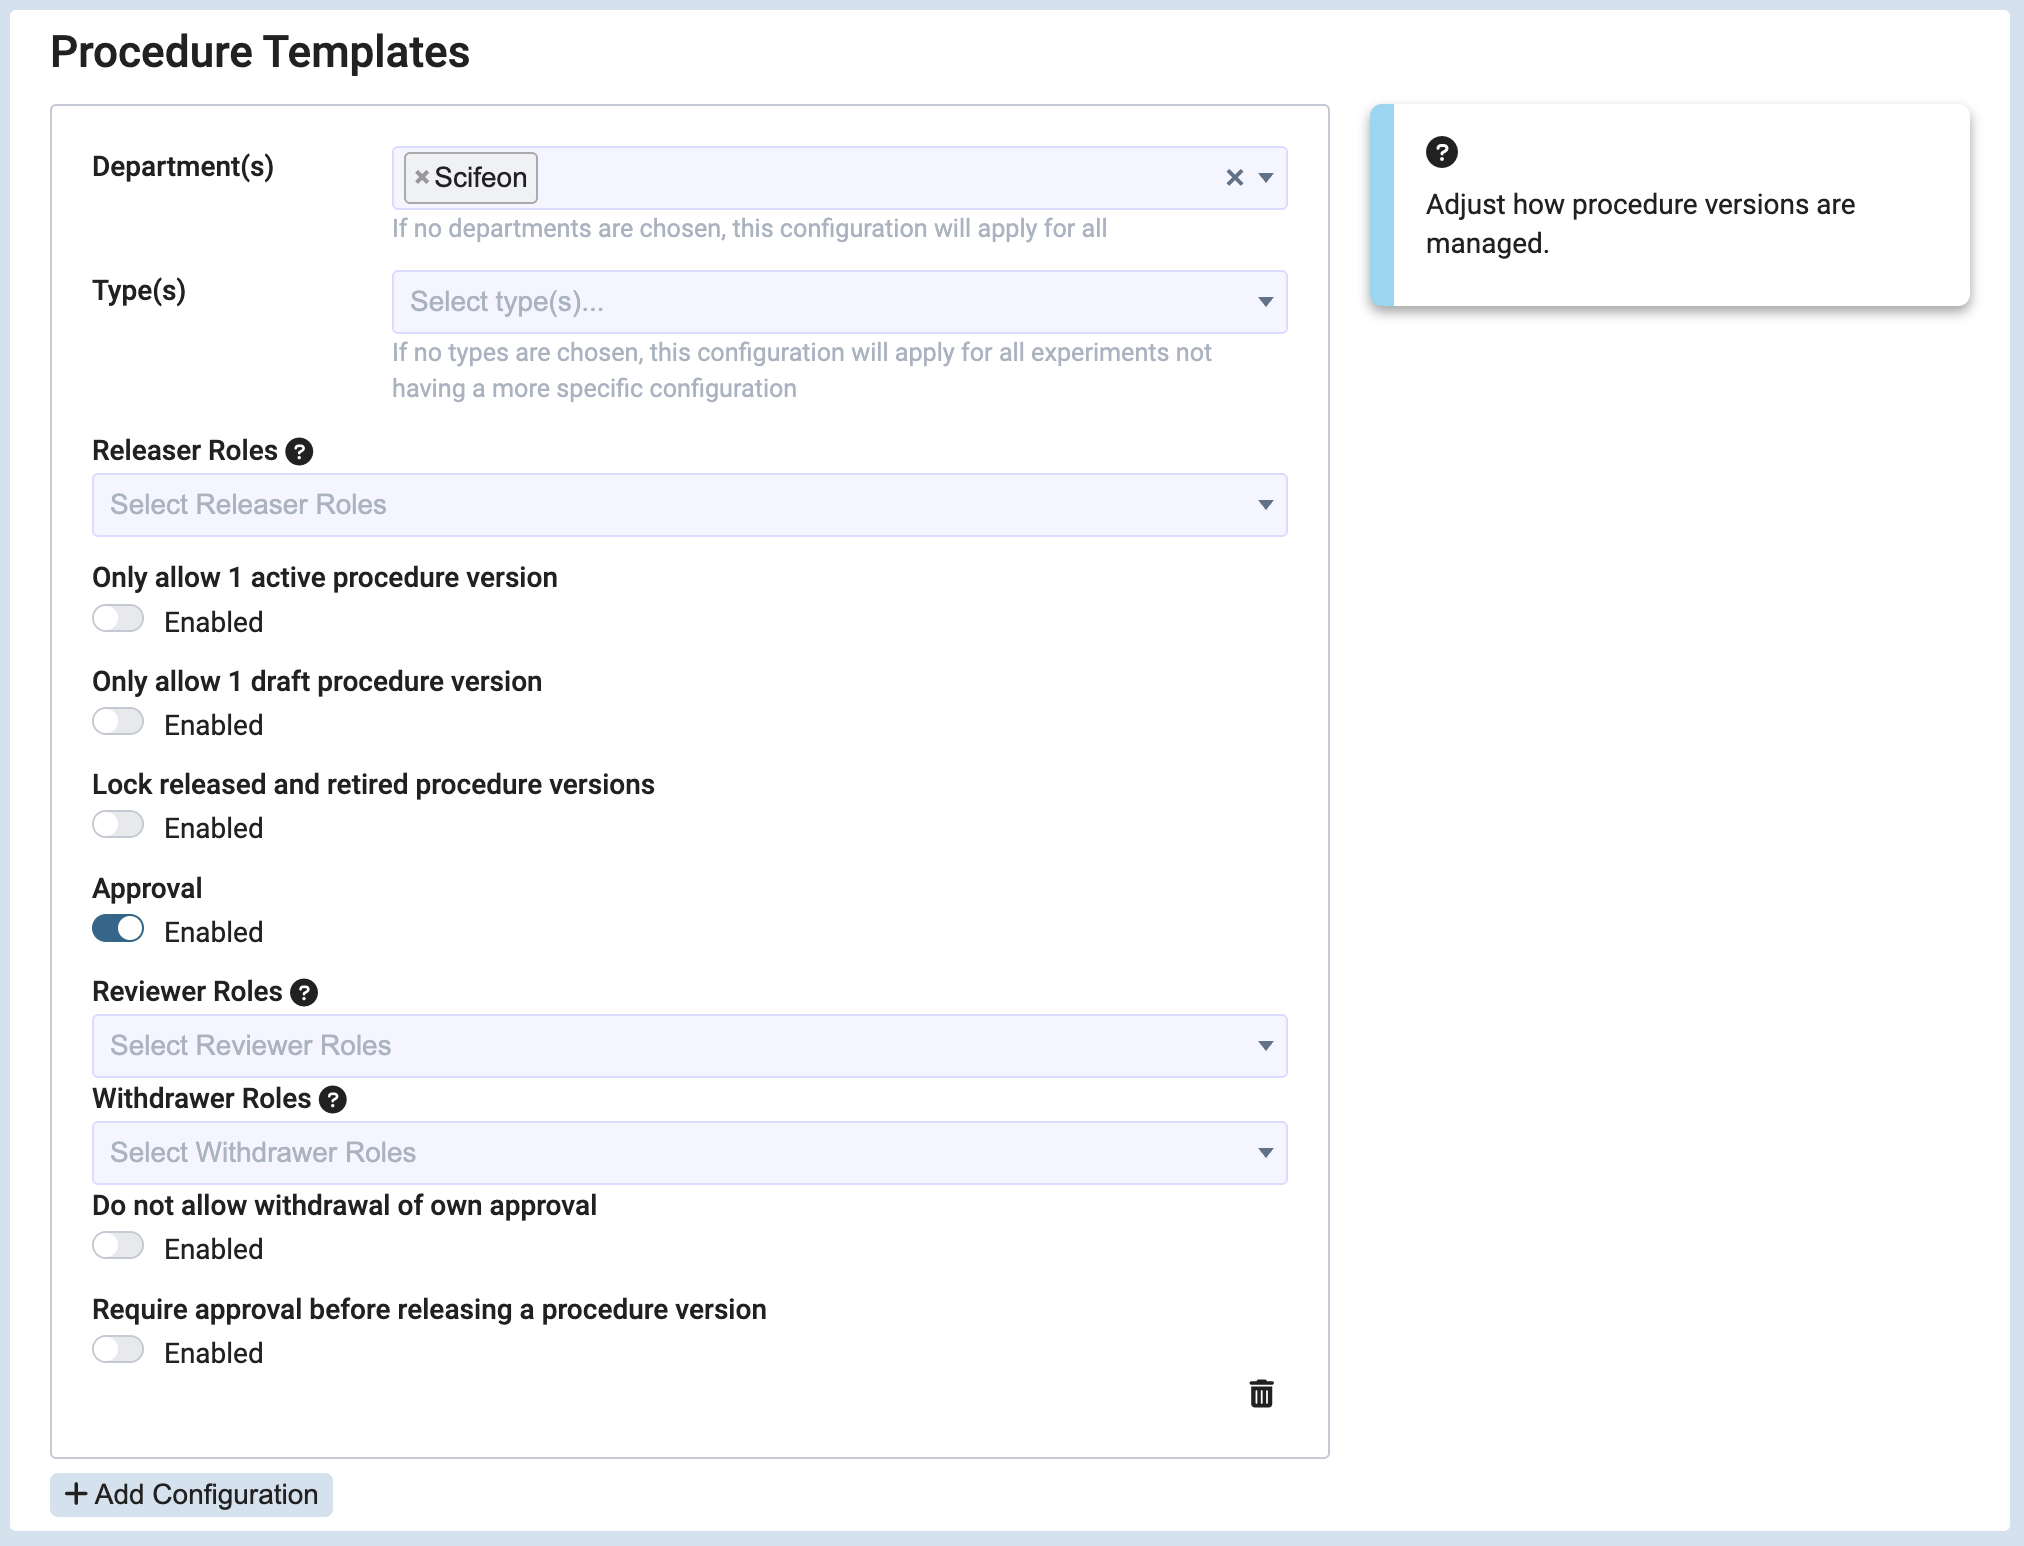Disable the Approval toggle

click(118, 929)
